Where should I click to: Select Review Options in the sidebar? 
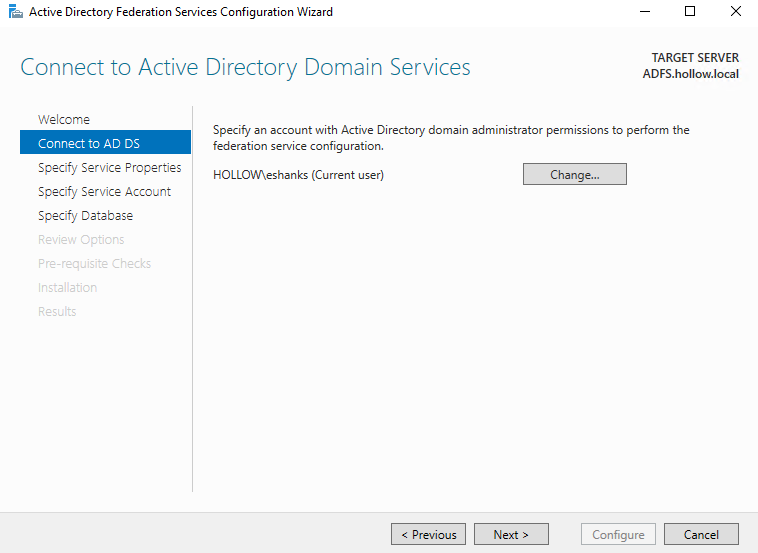point(81,240)
